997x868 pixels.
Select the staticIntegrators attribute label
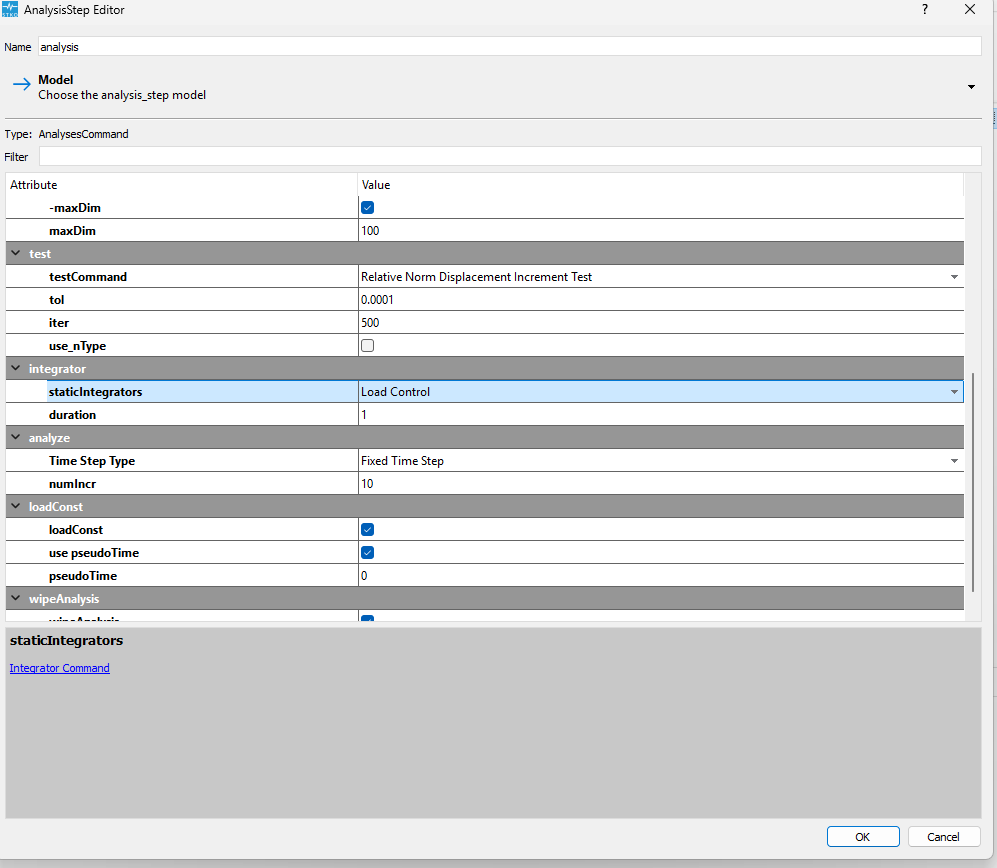coord(95,392)
